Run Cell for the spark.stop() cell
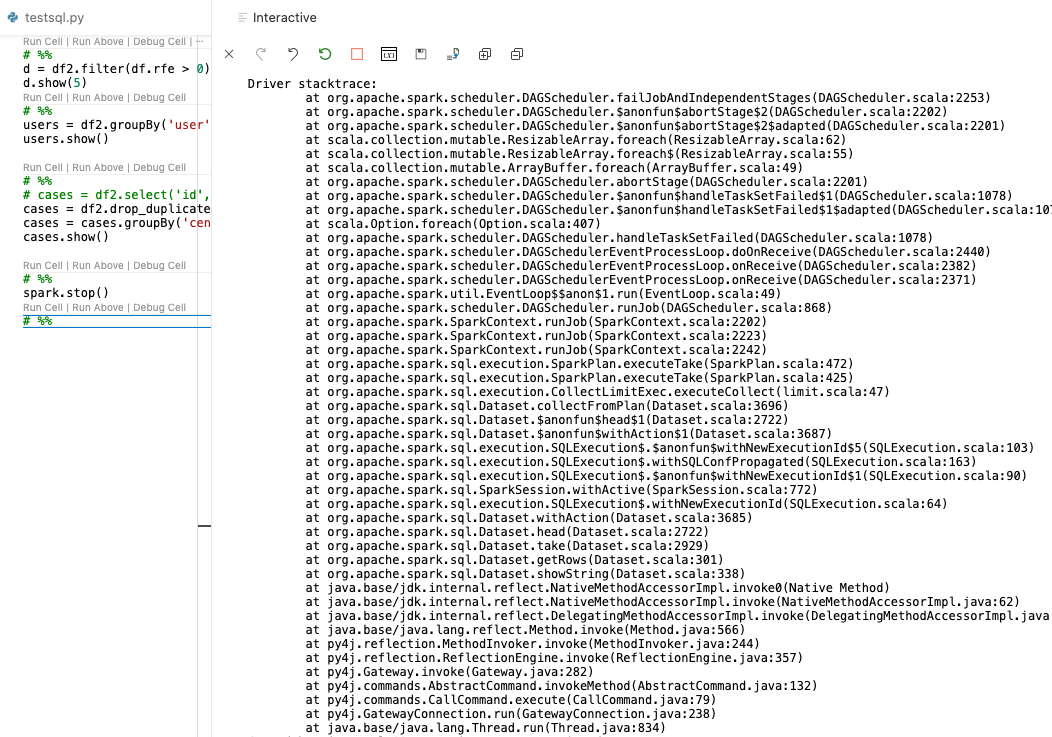The width and height of the screenshot is (1052, 737). [x=43, y=266]
